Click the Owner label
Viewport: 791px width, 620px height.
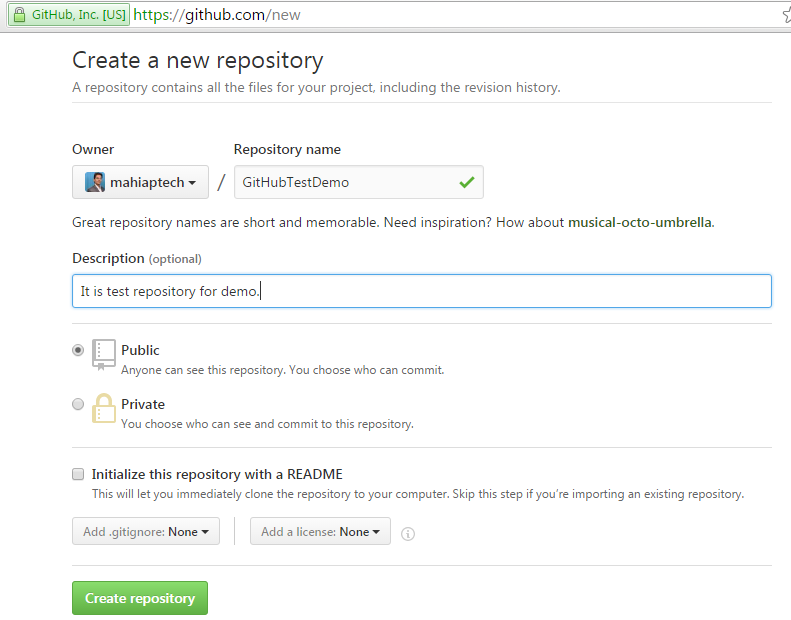tap(93, 149)
